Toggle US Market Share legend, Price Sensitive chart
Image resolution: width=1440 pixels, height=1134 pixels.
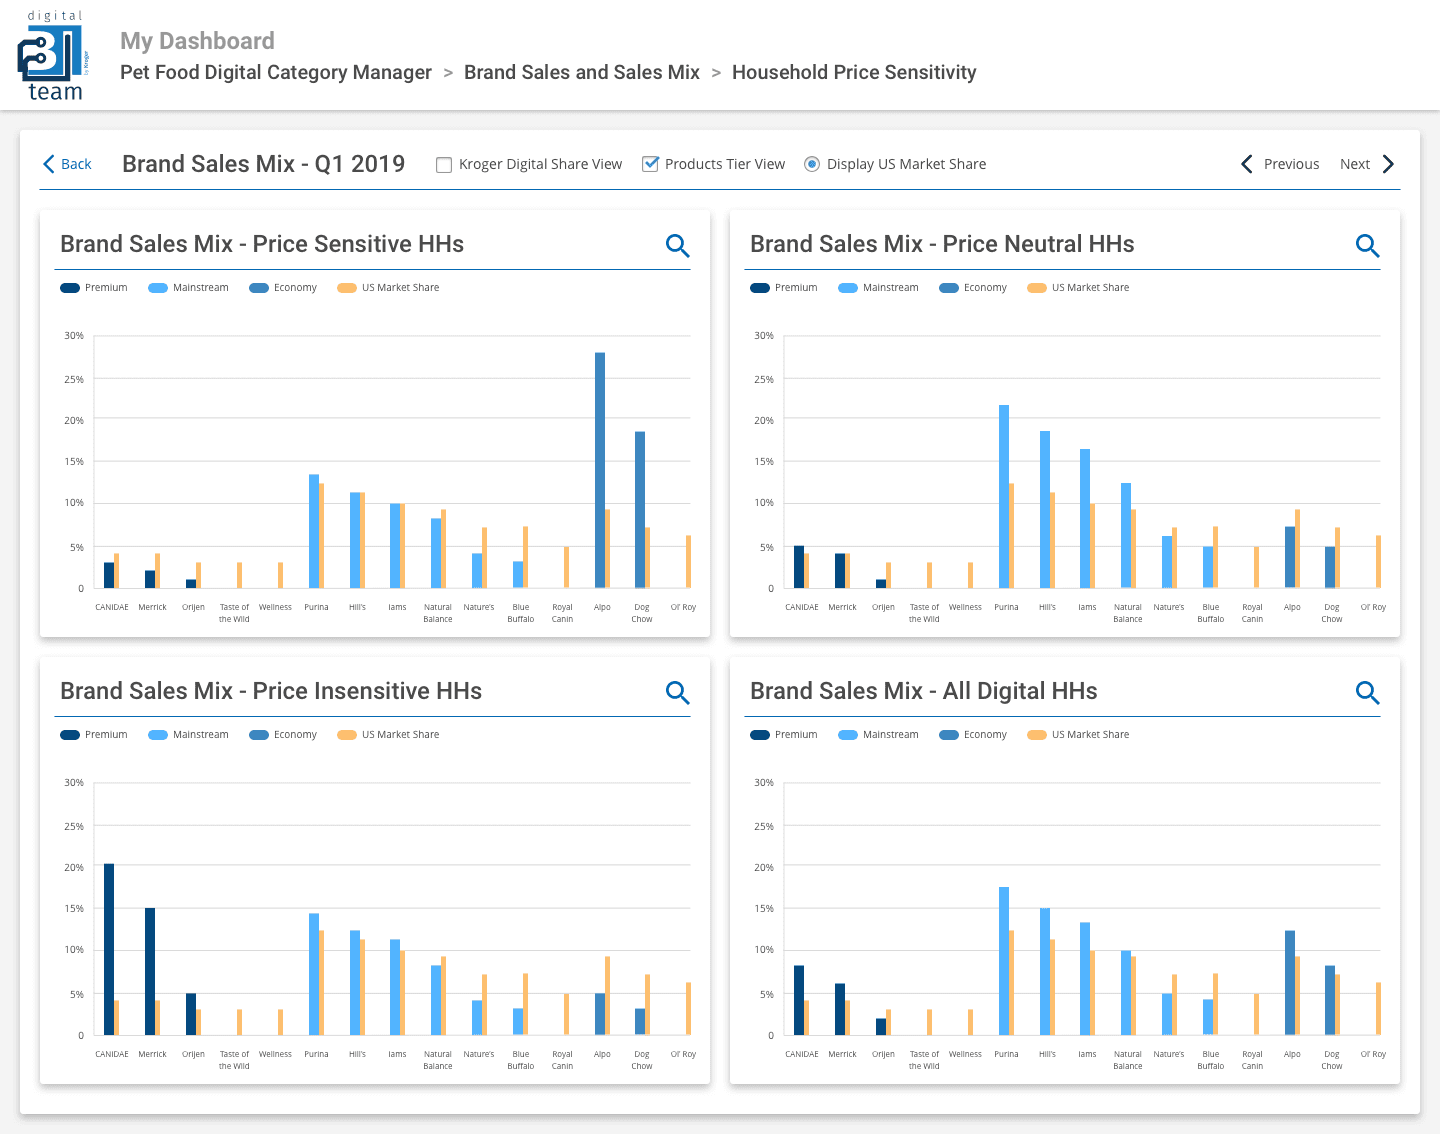pos(388,288)
